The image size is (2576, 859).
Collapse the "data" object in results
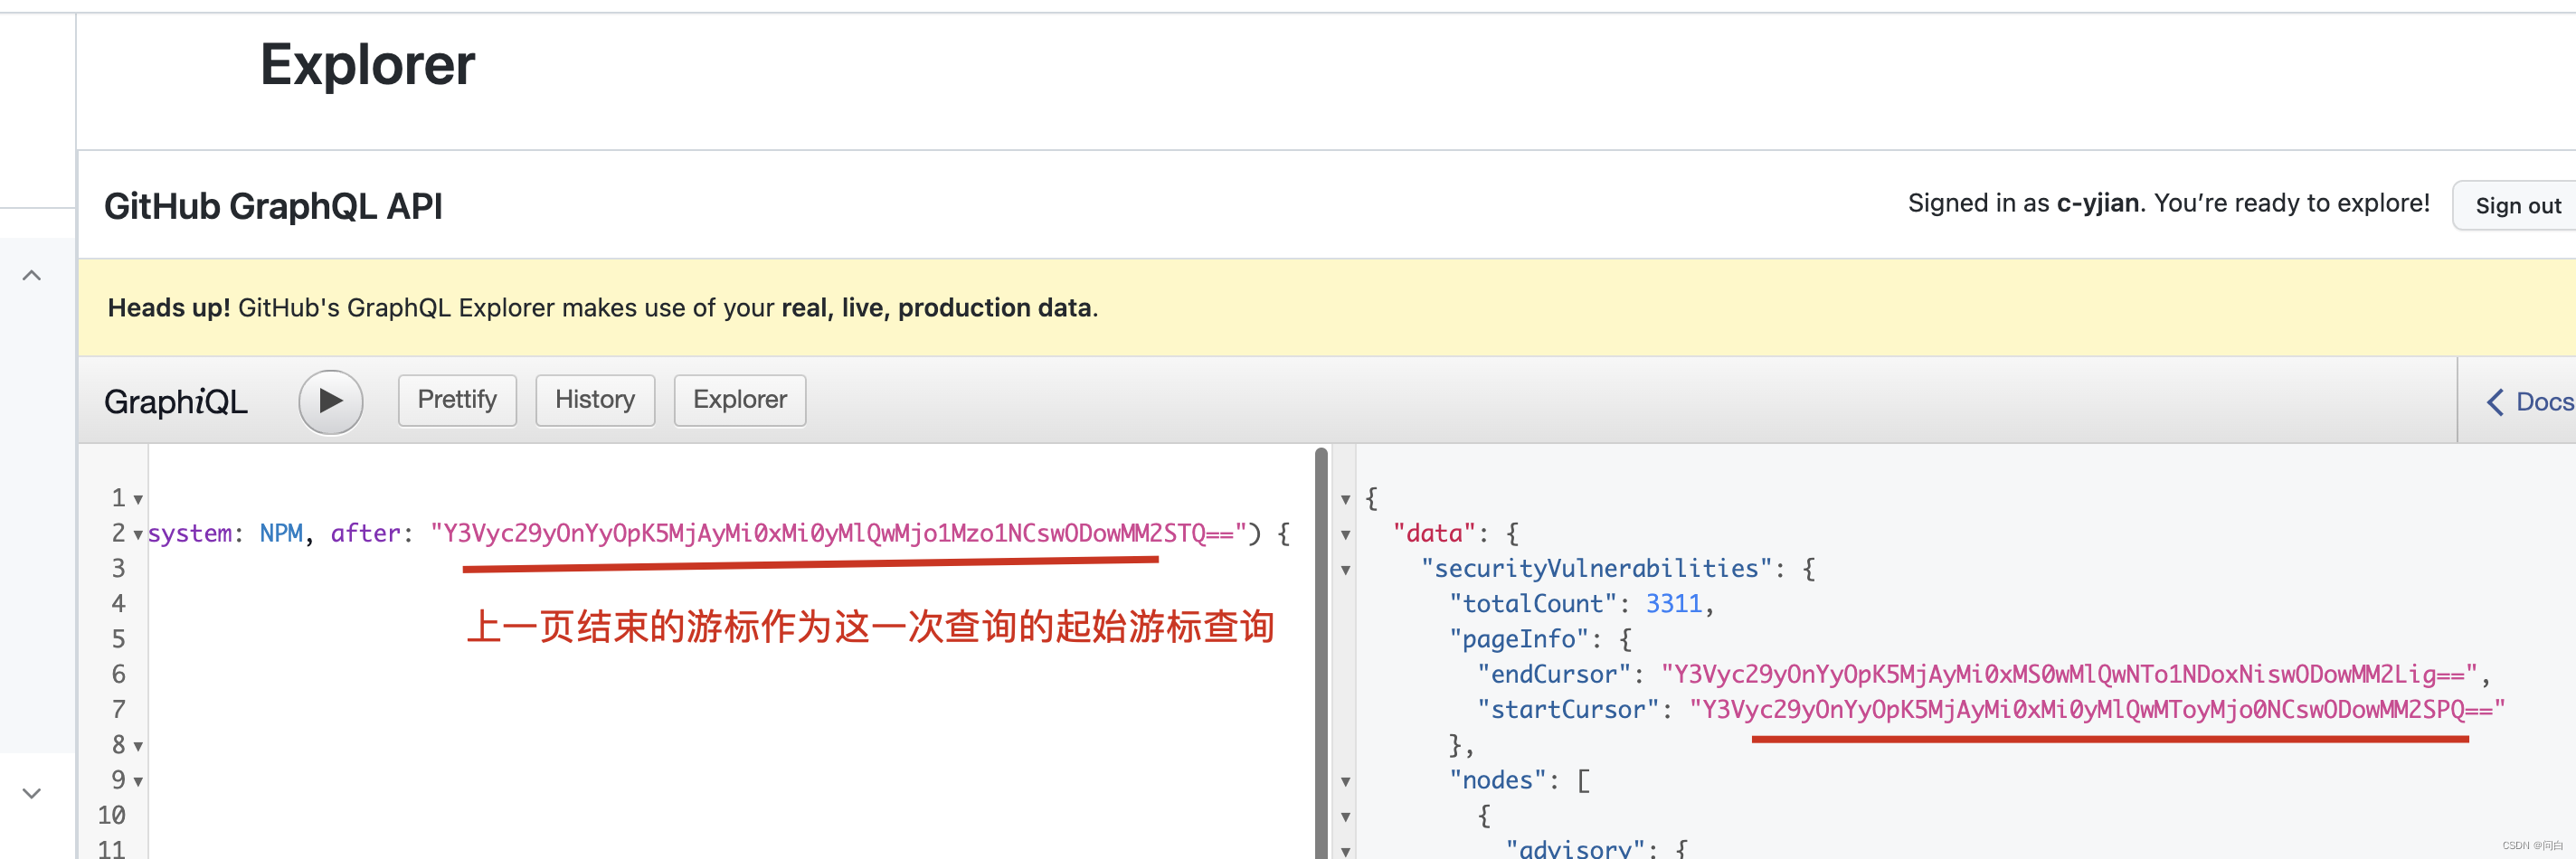(x=1346, y=535)
